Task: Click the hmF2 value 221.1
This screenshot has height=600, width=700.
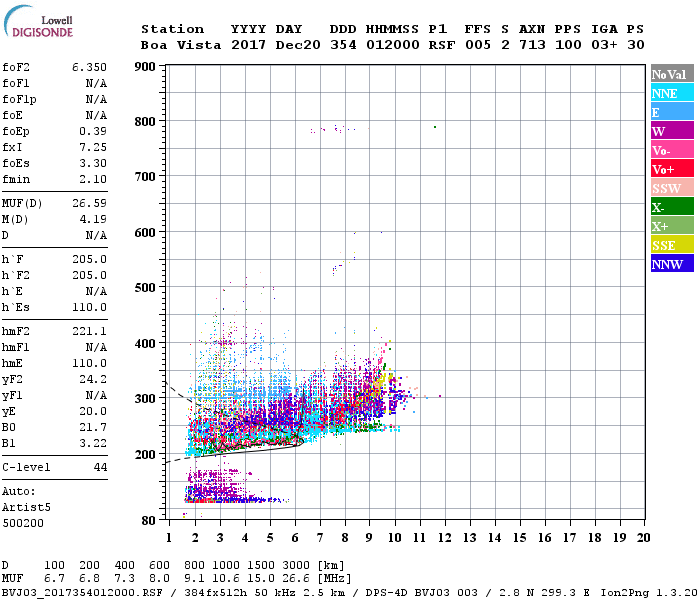Action: (89, 331)
